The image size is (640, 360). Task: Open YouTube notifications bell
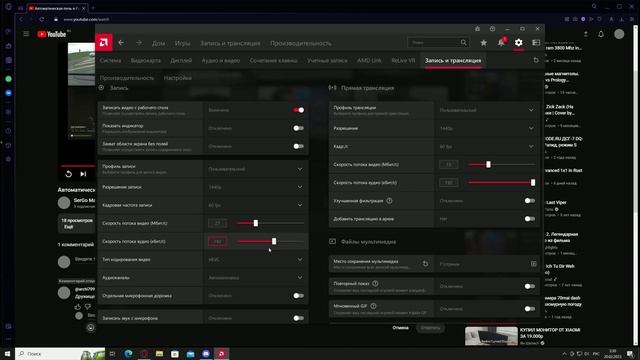[x=601, y=34]
